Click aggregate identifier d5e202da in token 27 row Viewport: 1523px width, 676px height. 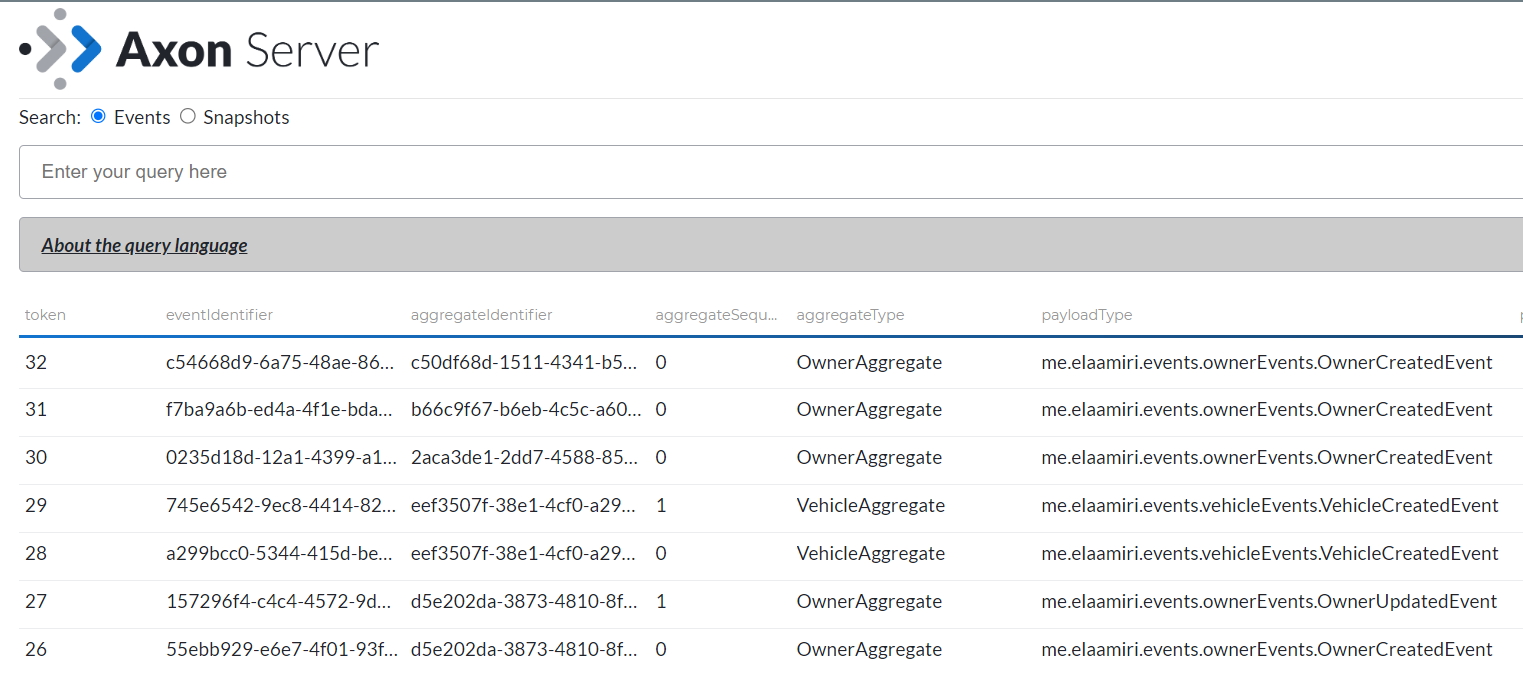click(x=525, y=602)
